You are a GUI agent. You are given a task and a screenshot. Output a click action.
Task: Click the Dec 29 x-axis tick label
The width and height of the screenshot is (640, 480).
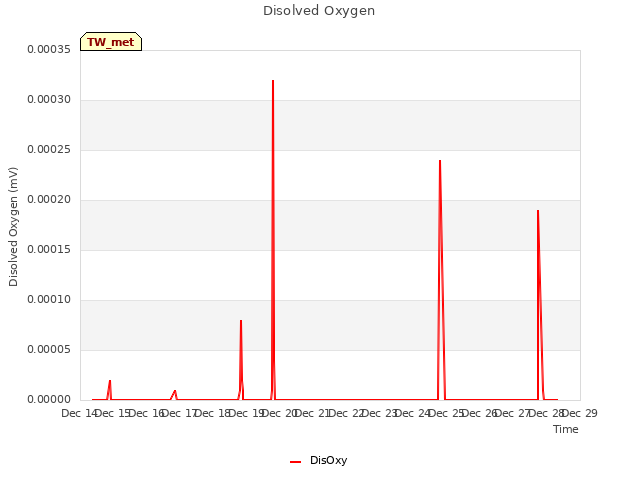pyautogui.click(x=580, y=413)
